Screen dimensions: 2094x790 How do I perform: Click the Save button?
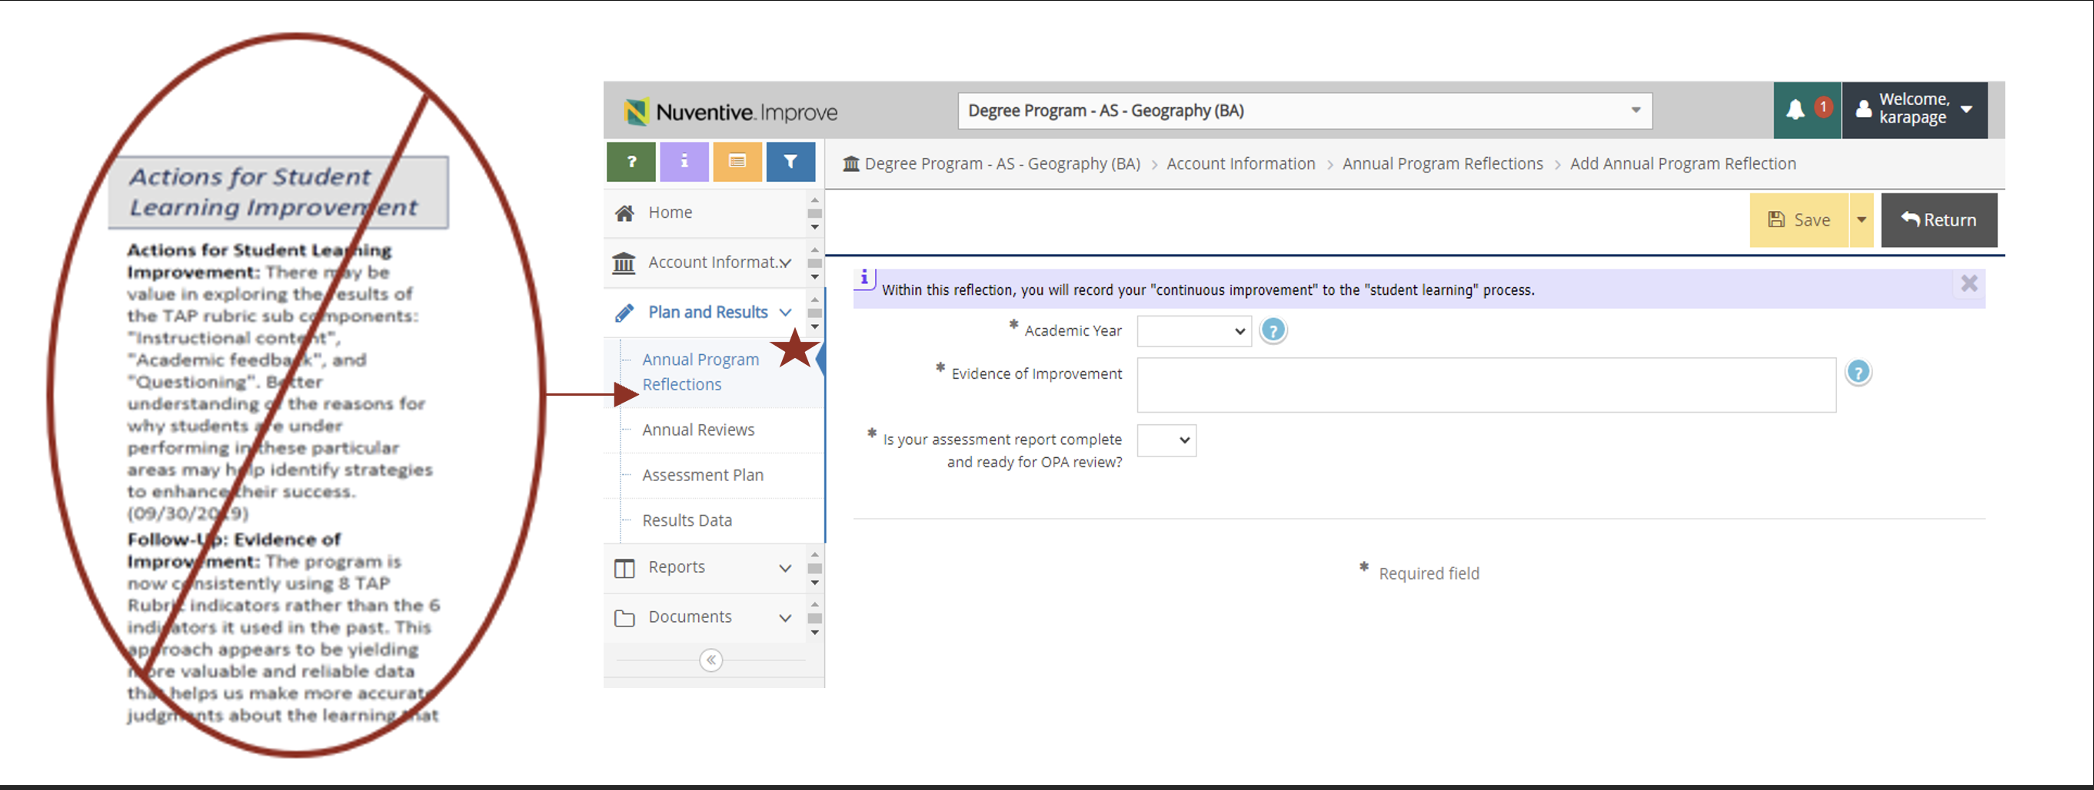pos(1799,220)
